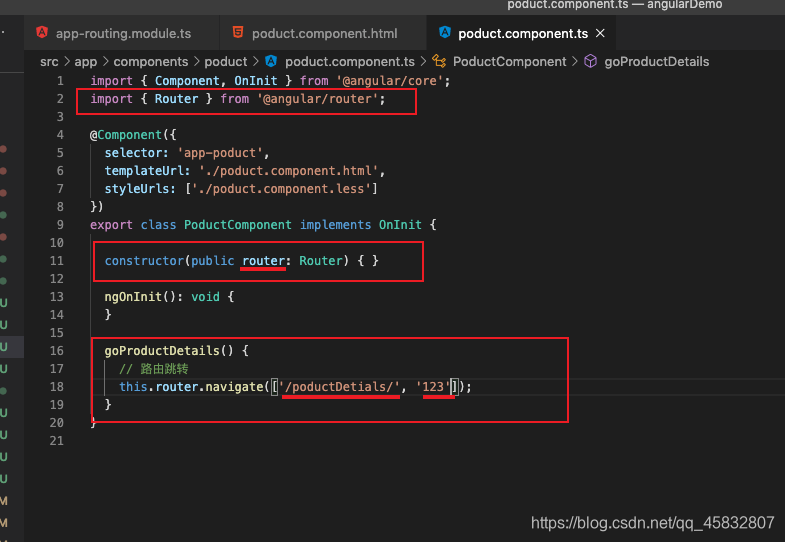Click 'styleUrls' property on line 7
The image size is (785, 542).
[137, 189]
